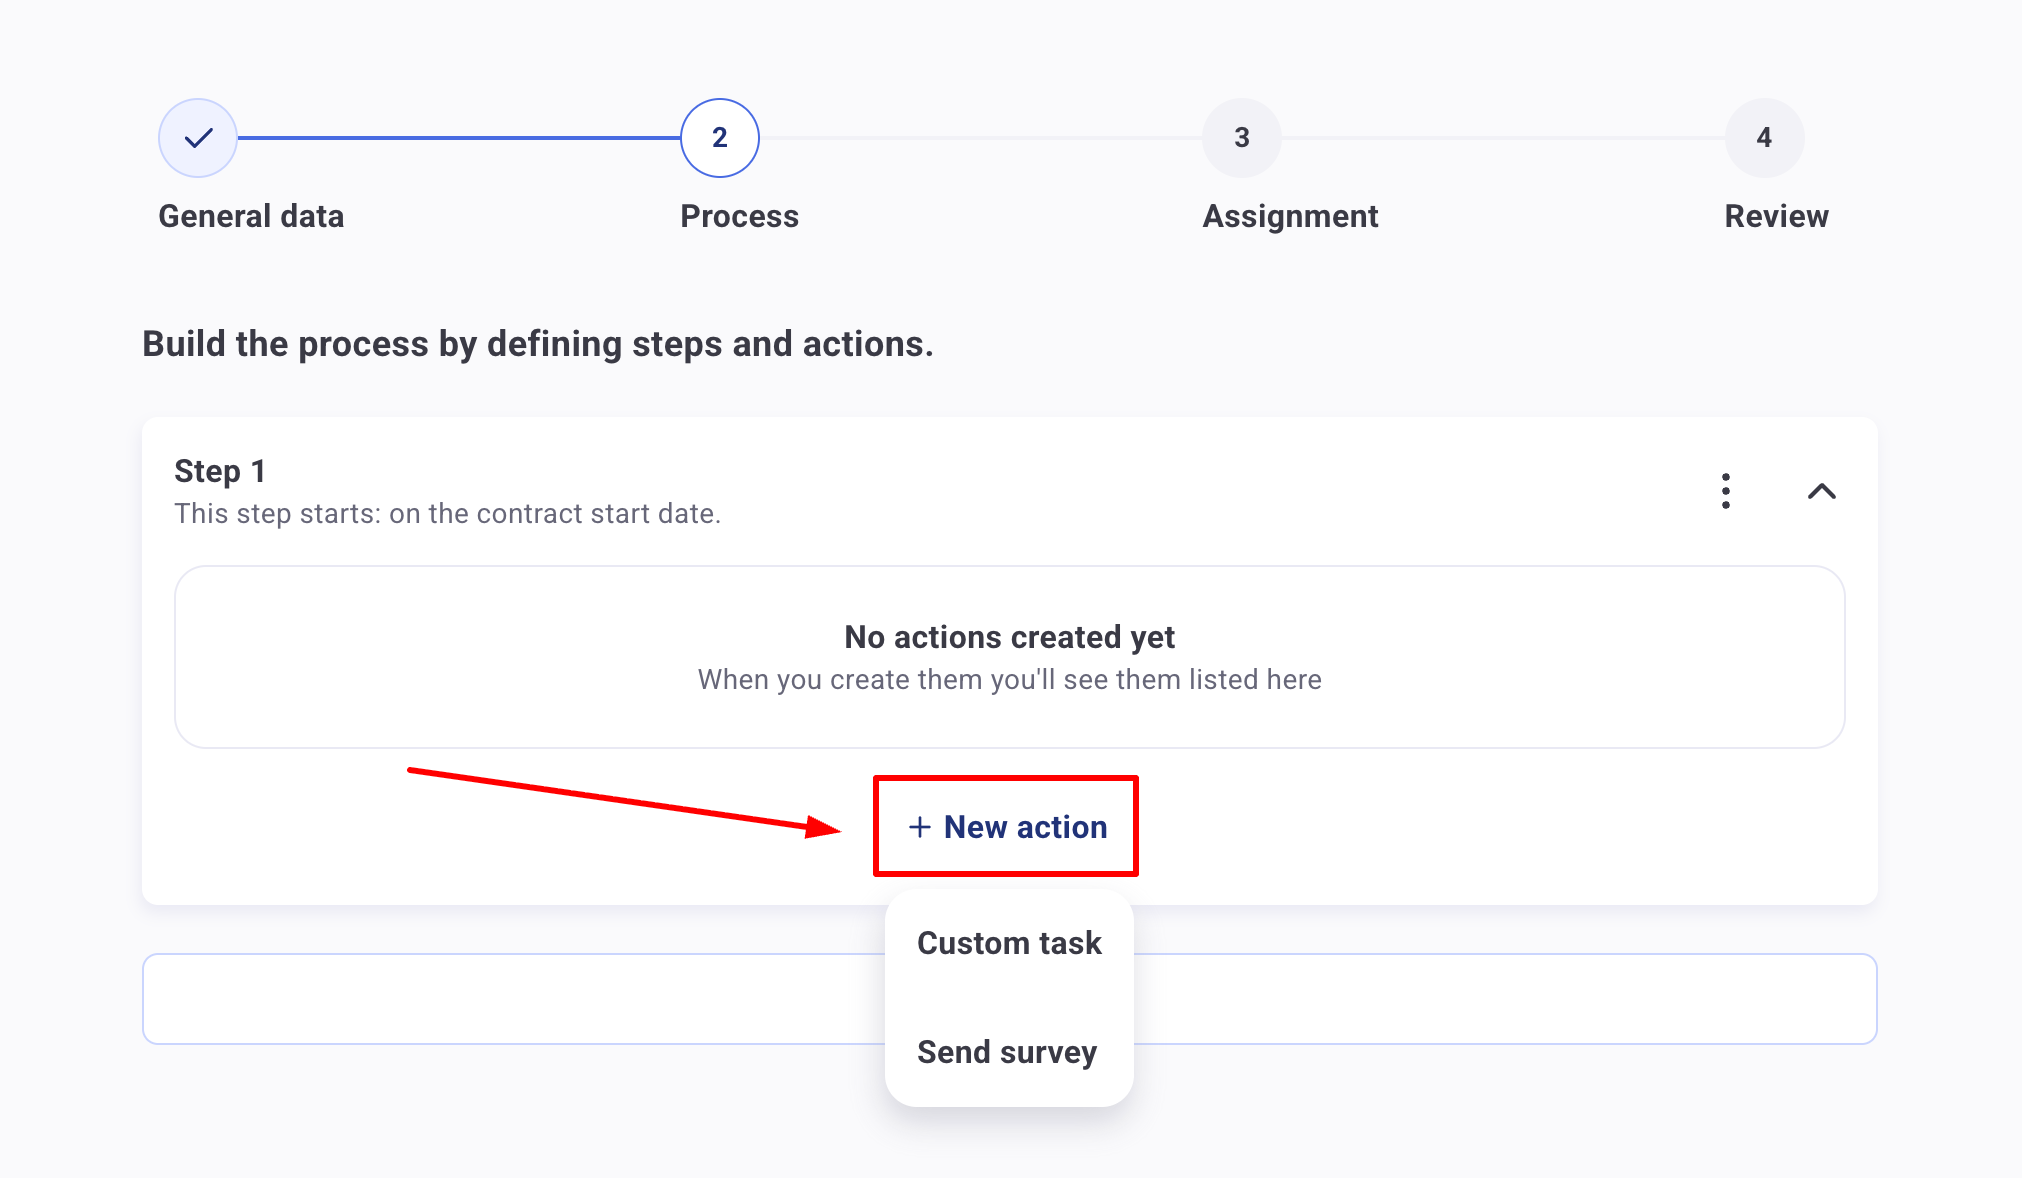This screenshot has height=1178, width=2022.
Task: Open the Assignment step label
Action: coord(1290,216)
